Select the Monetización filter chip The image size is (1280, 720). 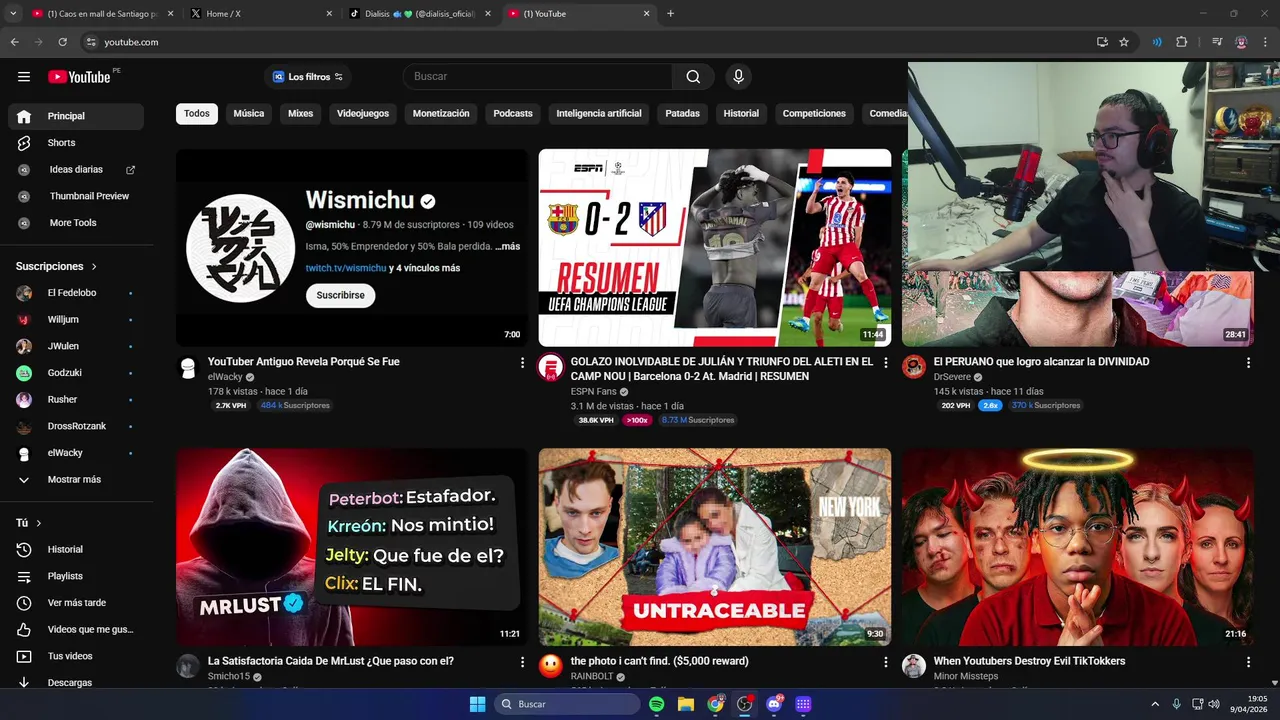tap(441, 114)
